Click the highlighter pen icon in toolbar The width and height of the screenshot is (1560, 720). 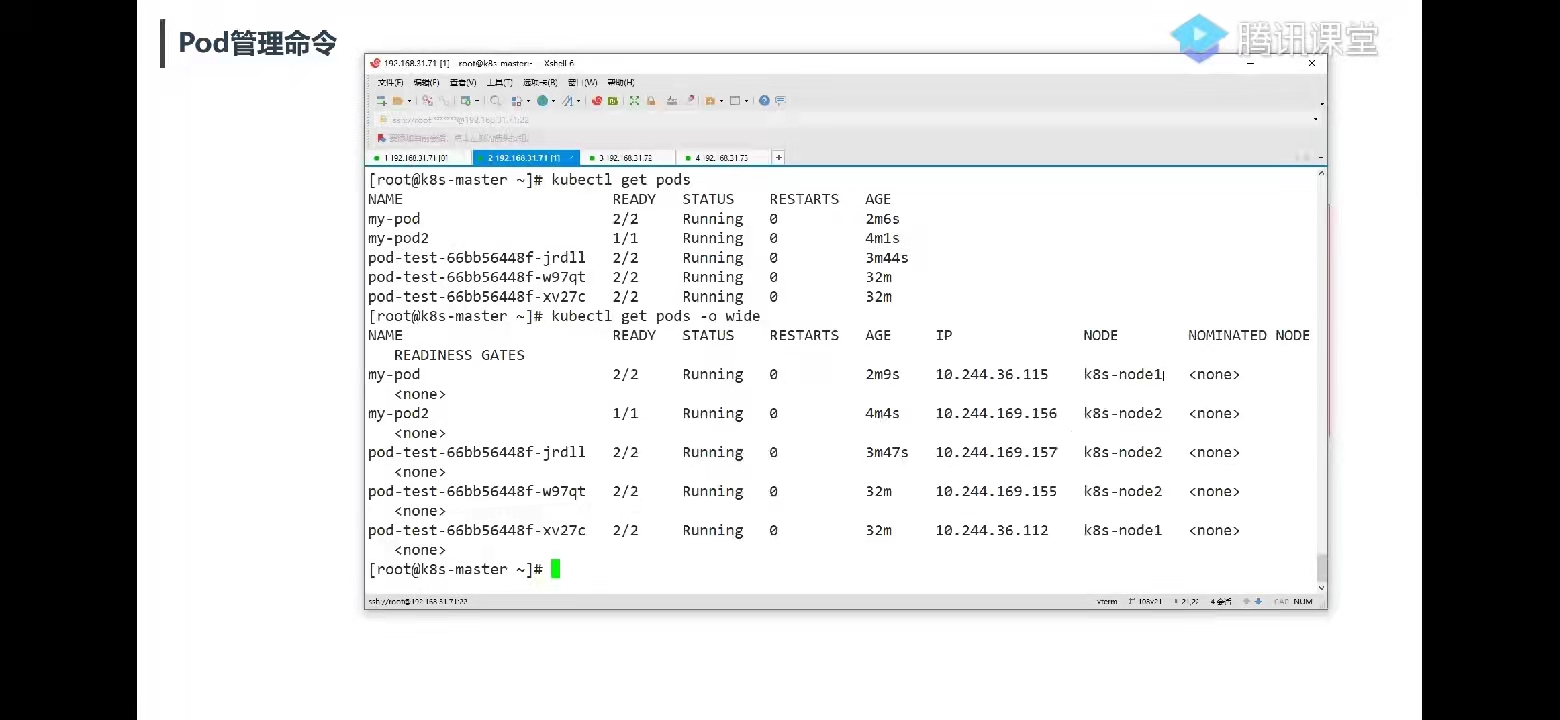[x=690, y=101]
